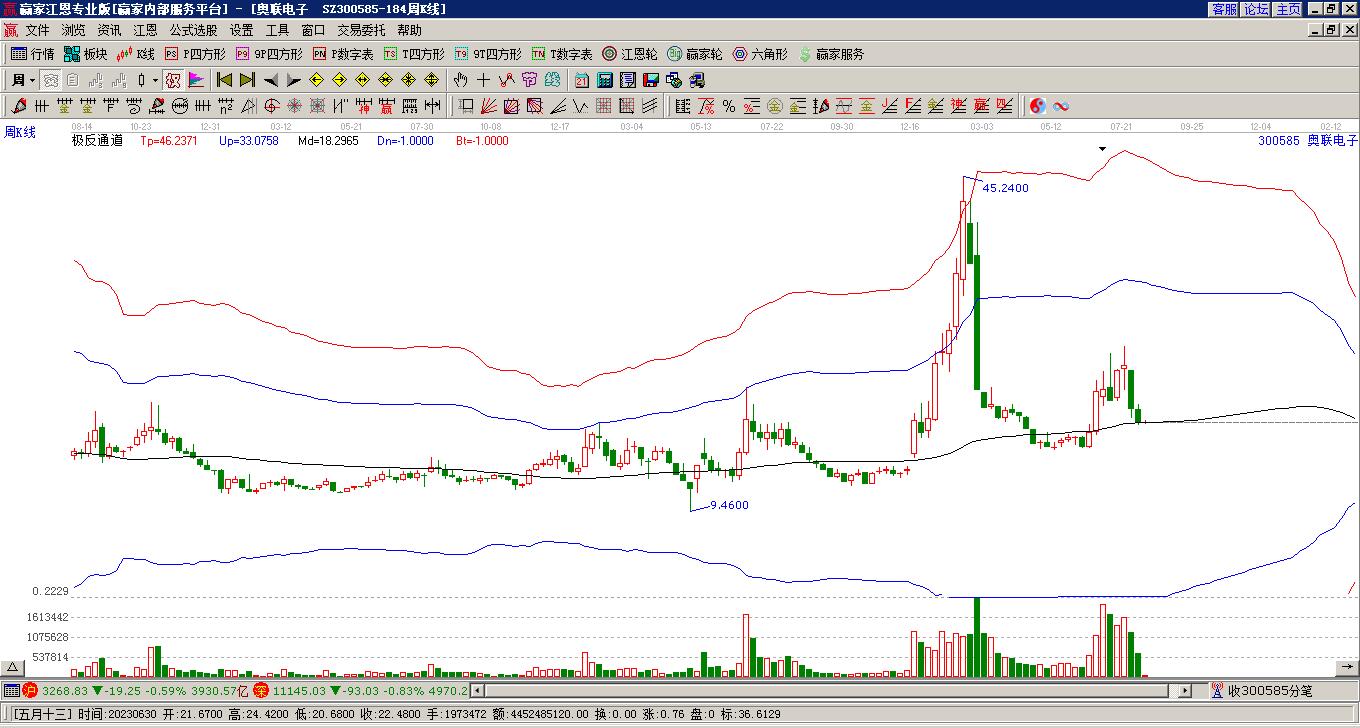Open the 文件 menu
The width and height of the screenshot is (1360, 728).
(37, 31)
